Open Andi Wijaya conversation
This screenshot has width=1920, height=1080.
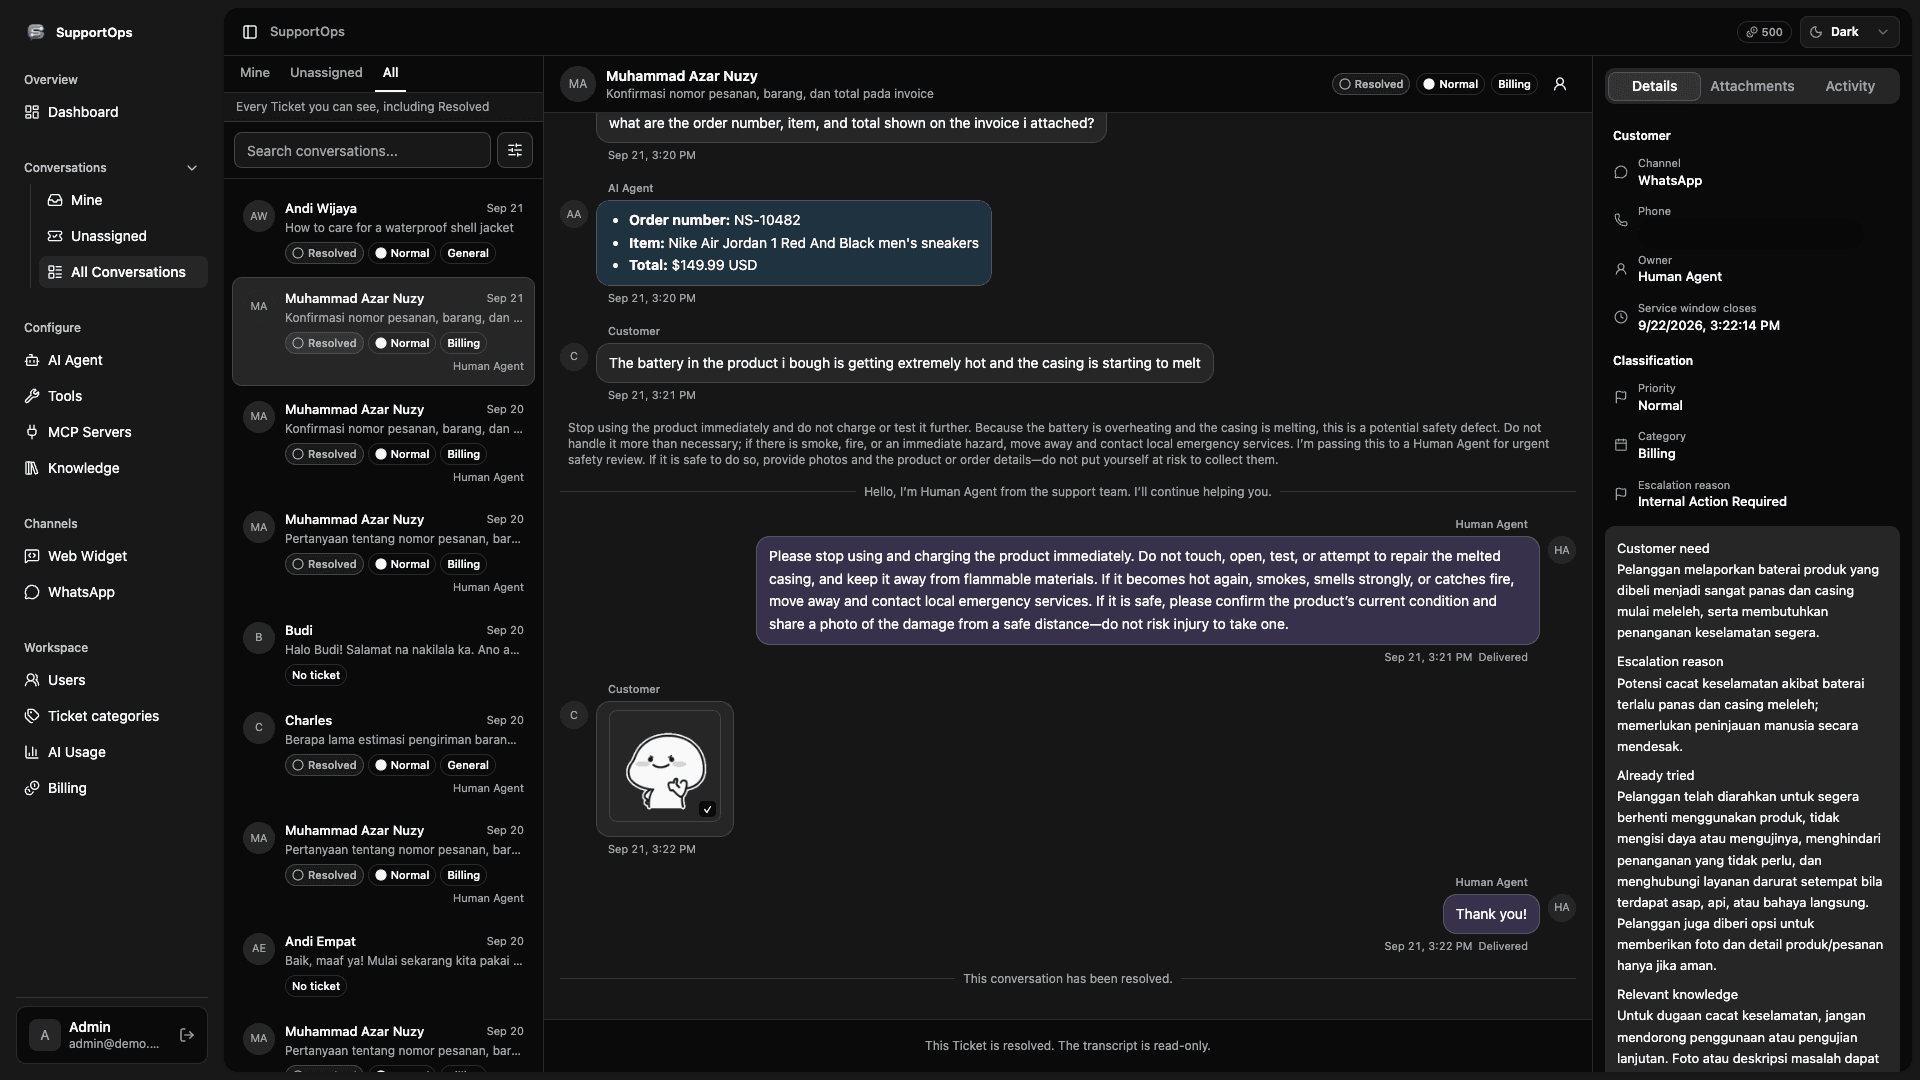383,231
